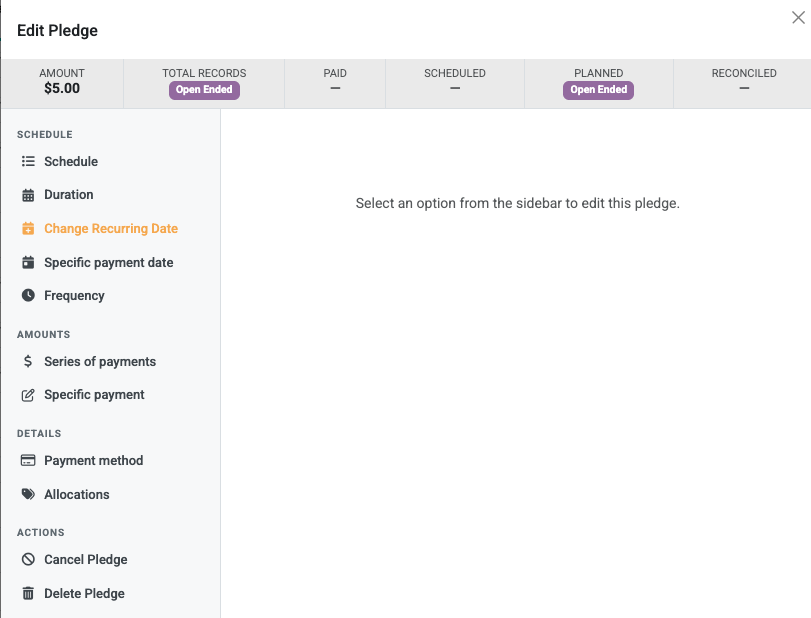The height and width of the screenshot is (618, 811).
Task: Click the Open Ended badge under Total Records
Action: coord(204,90)
